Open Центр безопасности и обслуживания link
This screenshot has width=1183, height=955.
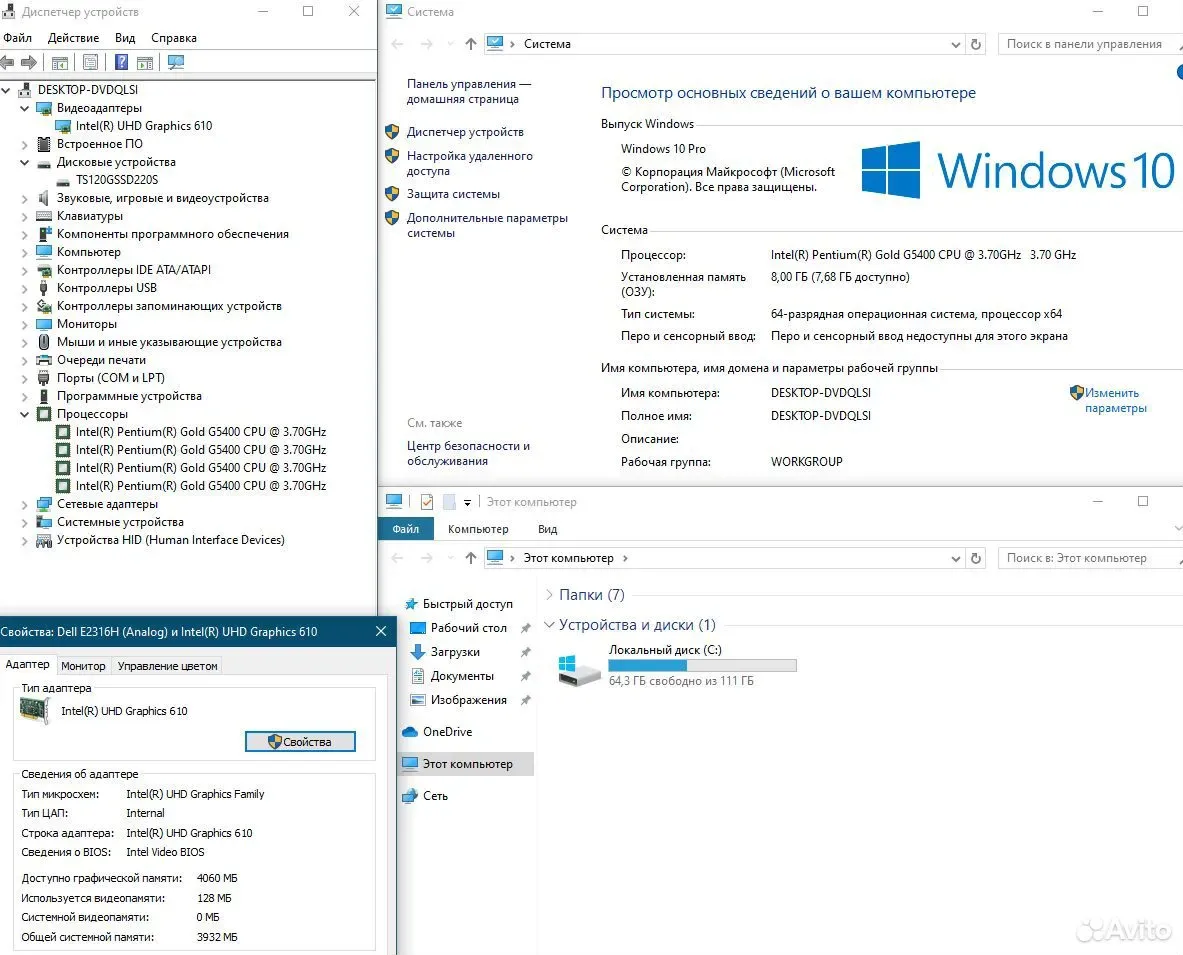click(x=468, y=453)
